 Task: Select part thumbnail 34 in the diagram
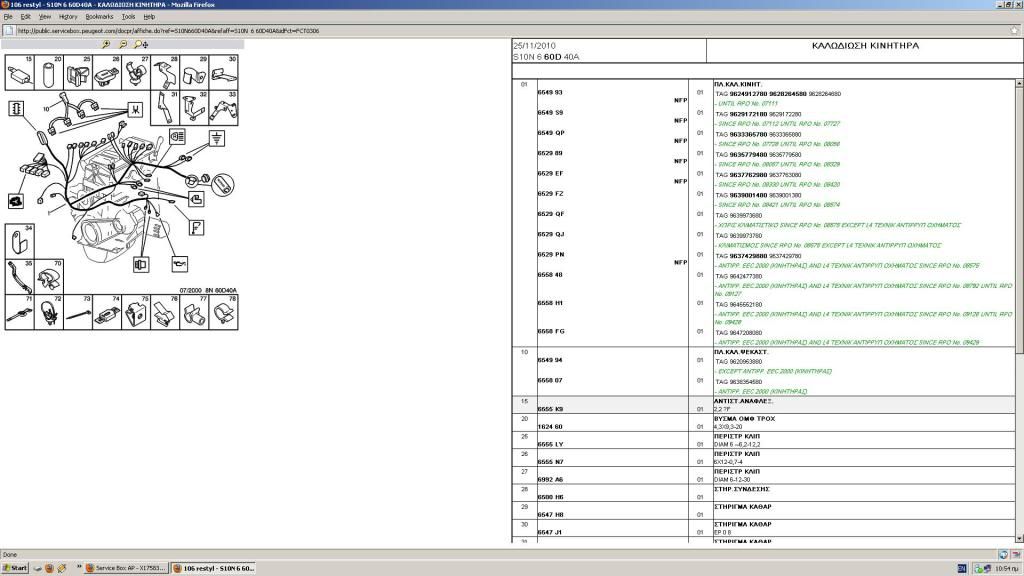[20, 241]
